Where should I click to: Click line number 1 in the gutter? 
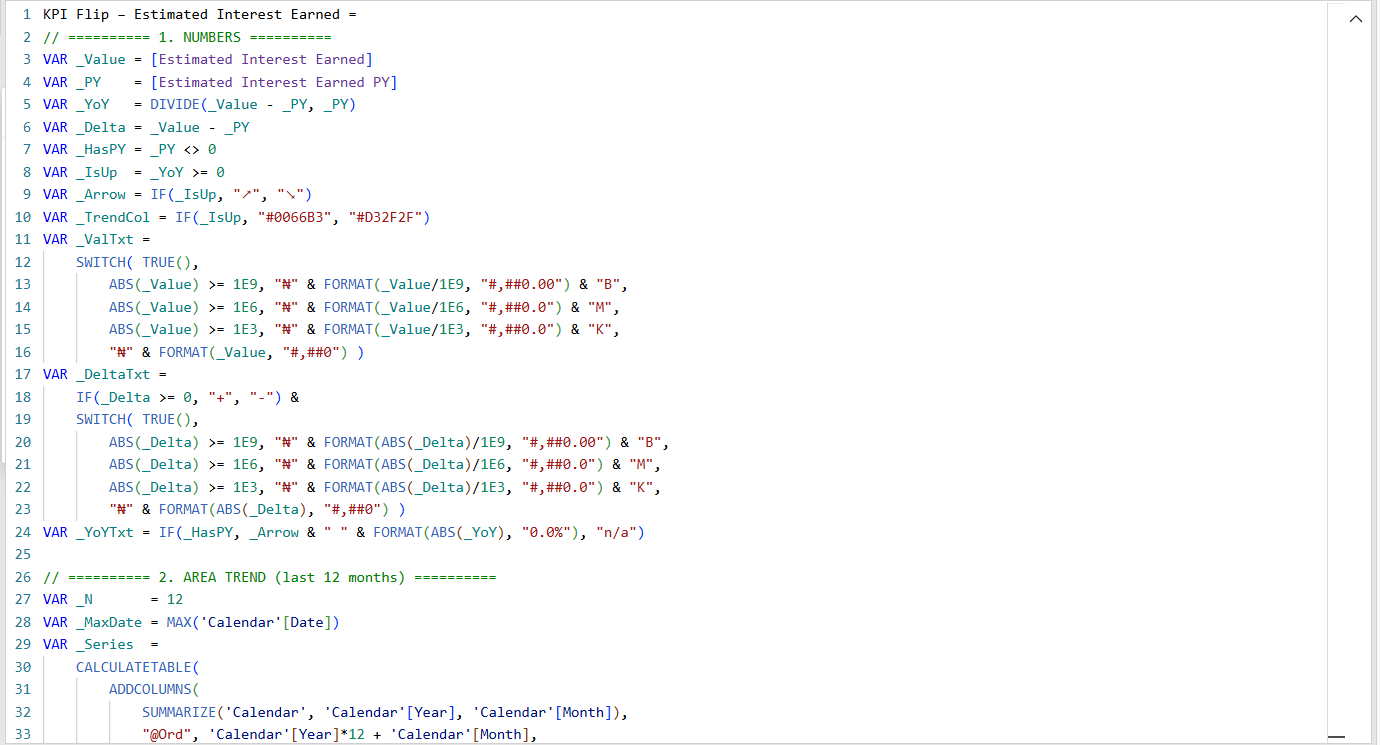pos(27,15)
